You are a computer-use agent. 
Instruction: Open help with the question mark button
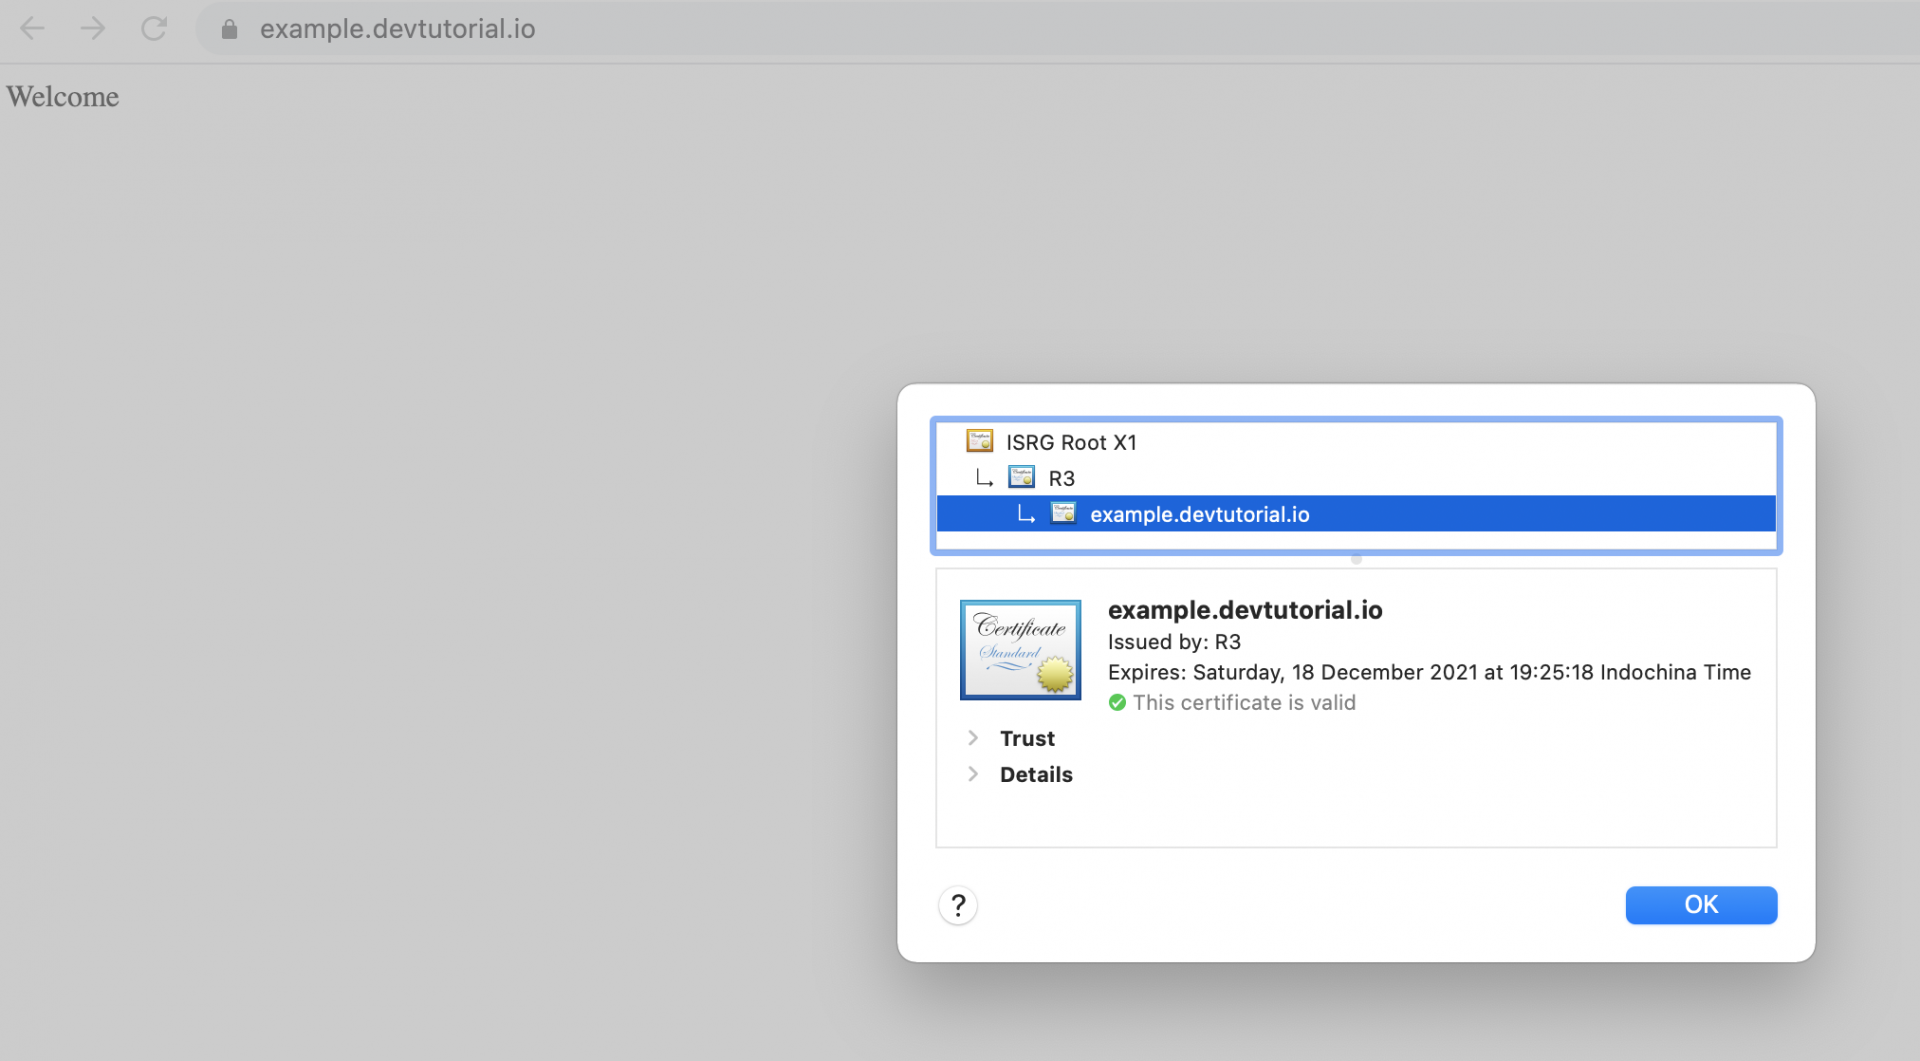click(958, 906)
